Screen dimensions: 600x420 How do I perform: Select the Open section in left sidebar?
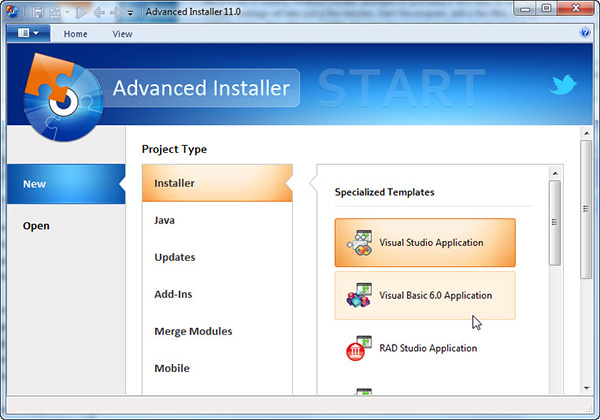click(36, 226)
